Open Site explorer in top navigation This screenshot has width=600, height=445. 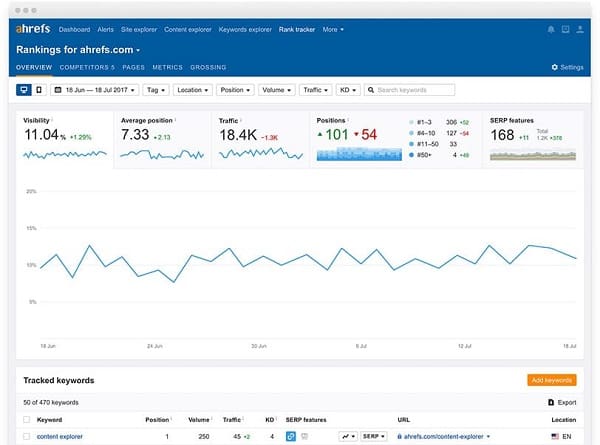pos(139,29)
